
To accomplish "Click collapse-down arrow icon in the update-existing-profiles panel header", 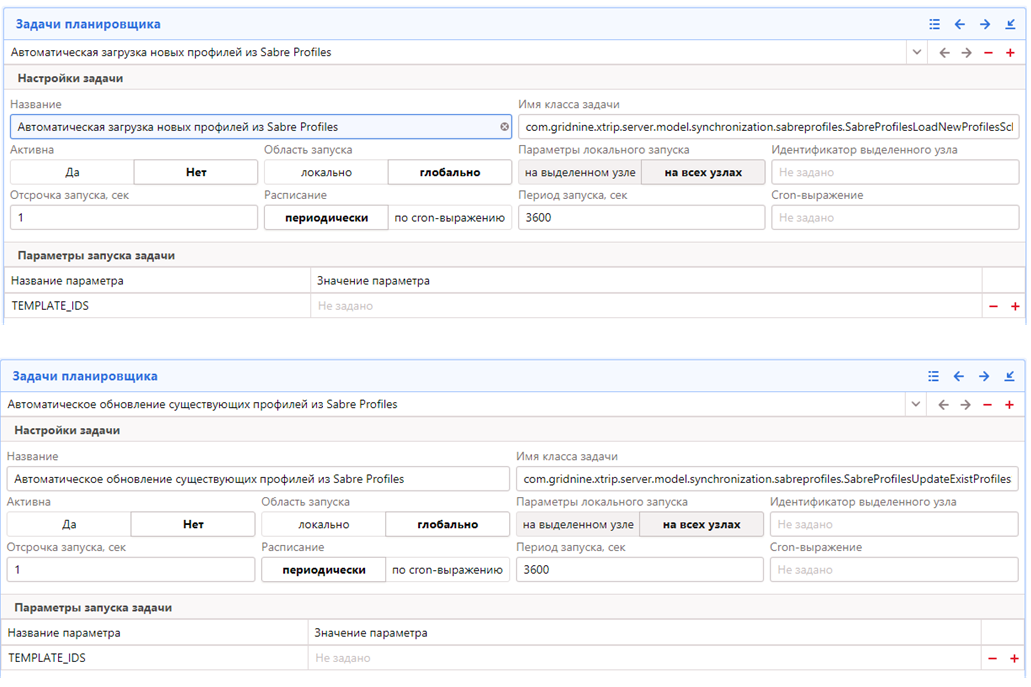I will [x=1009, y=376].
